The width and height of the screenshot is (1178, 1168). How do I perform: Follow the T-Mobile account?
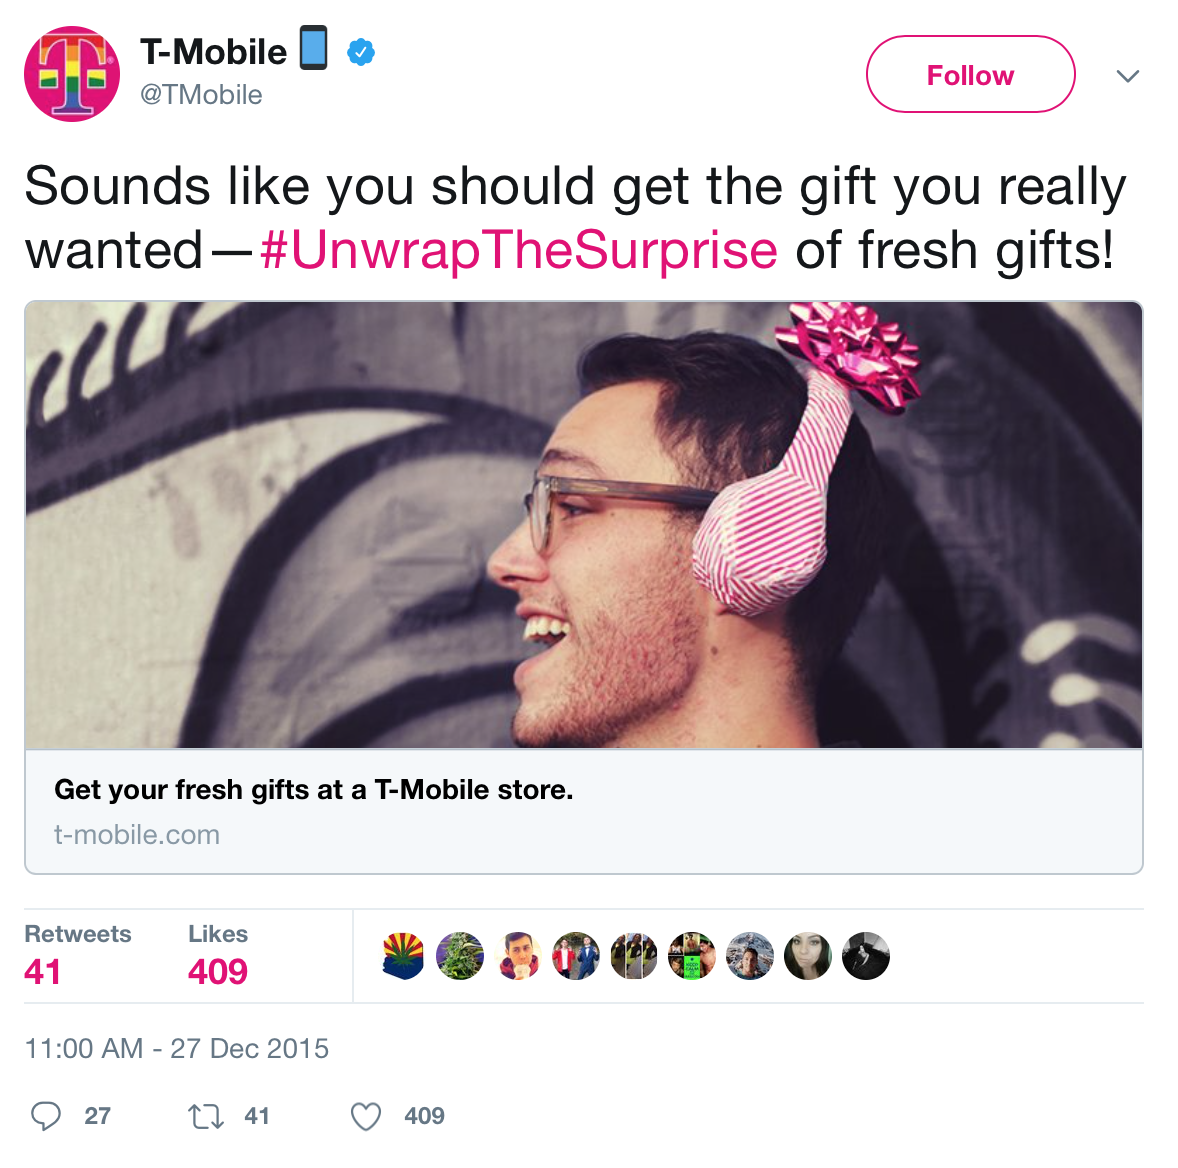971,74
